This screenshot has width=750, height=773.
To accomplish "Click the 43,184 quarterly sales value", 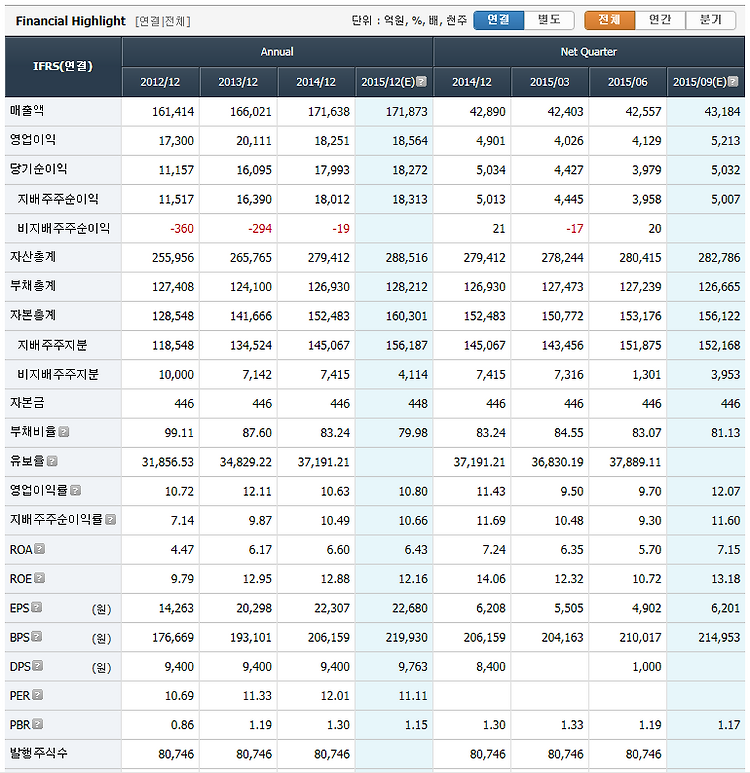I will click(x=722, y=112).
